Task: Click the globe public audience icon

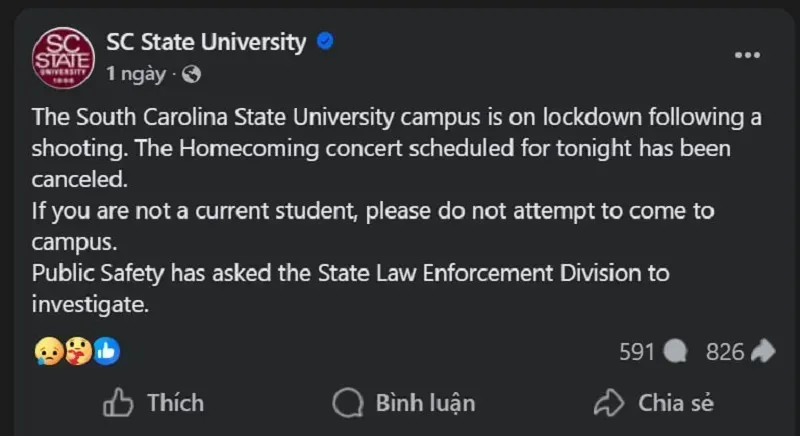Action: [192, 74]
